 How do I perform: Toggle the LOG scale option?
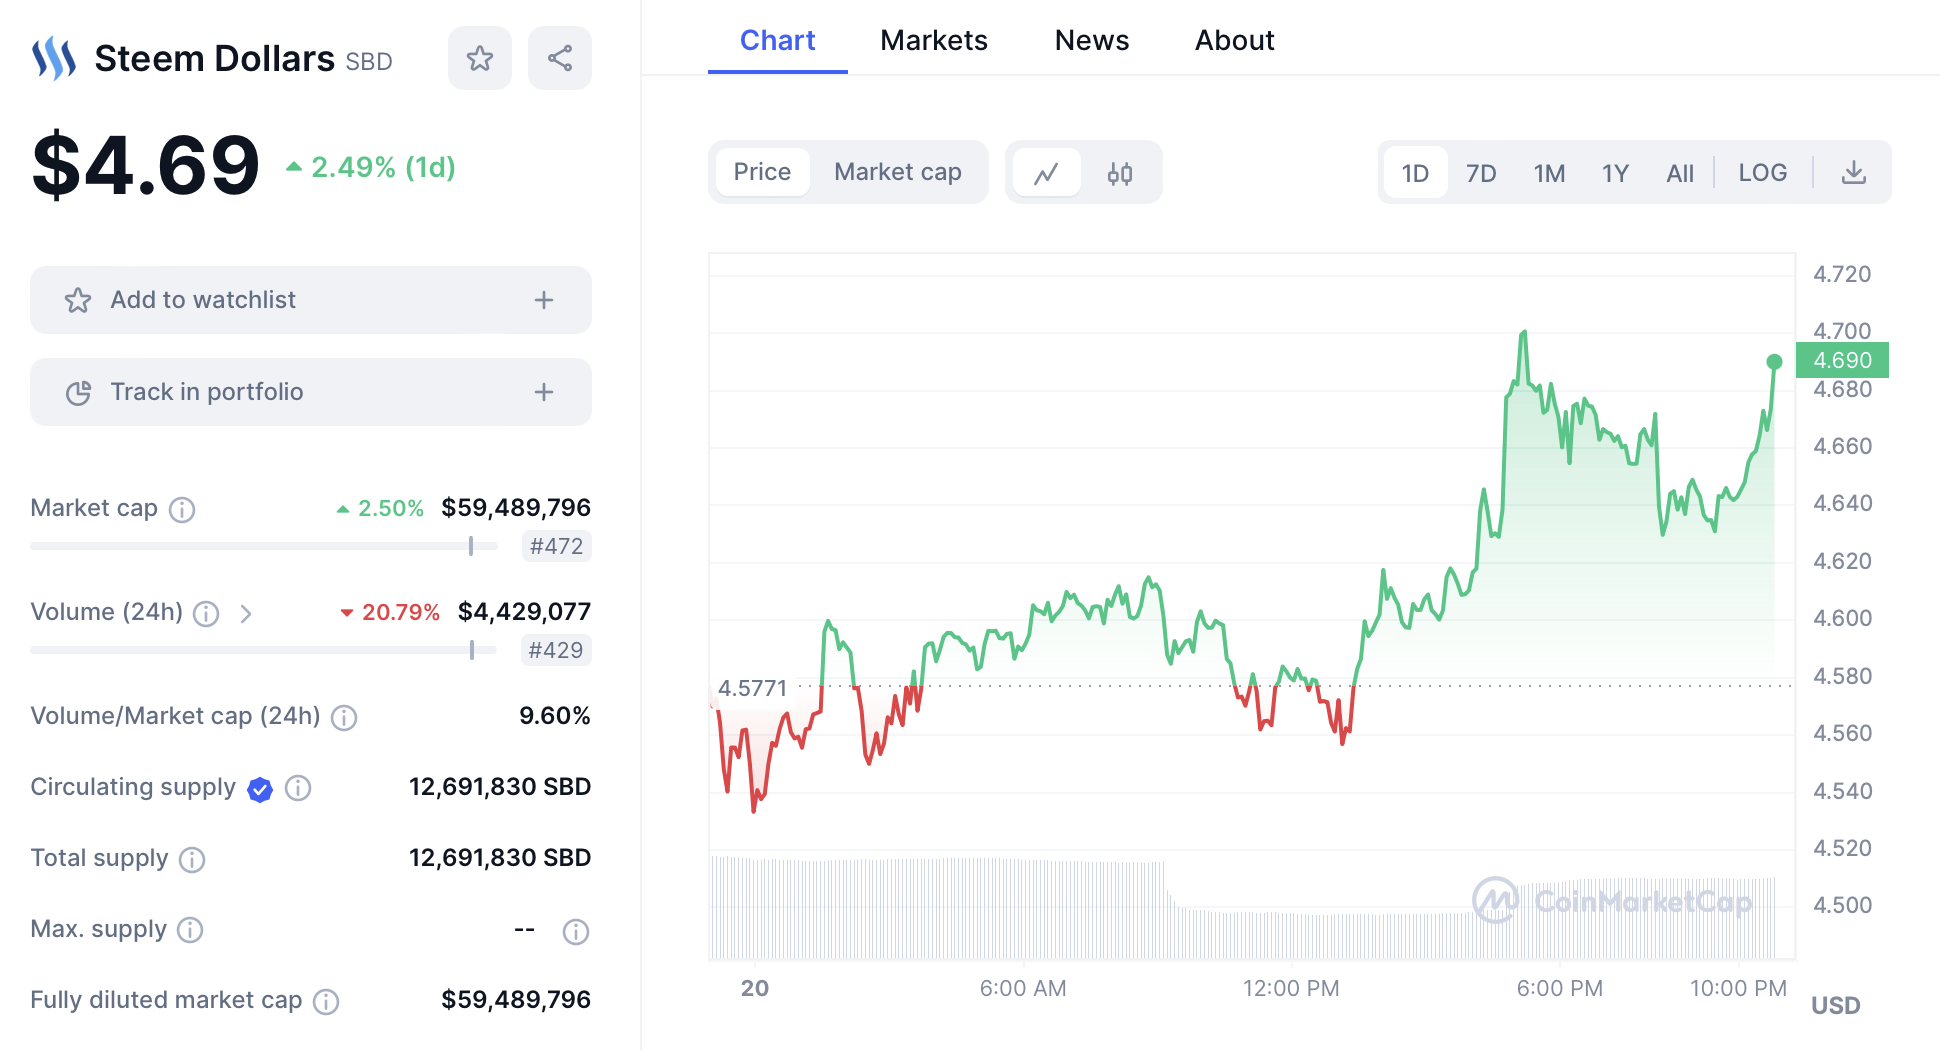pos(1762,173)
